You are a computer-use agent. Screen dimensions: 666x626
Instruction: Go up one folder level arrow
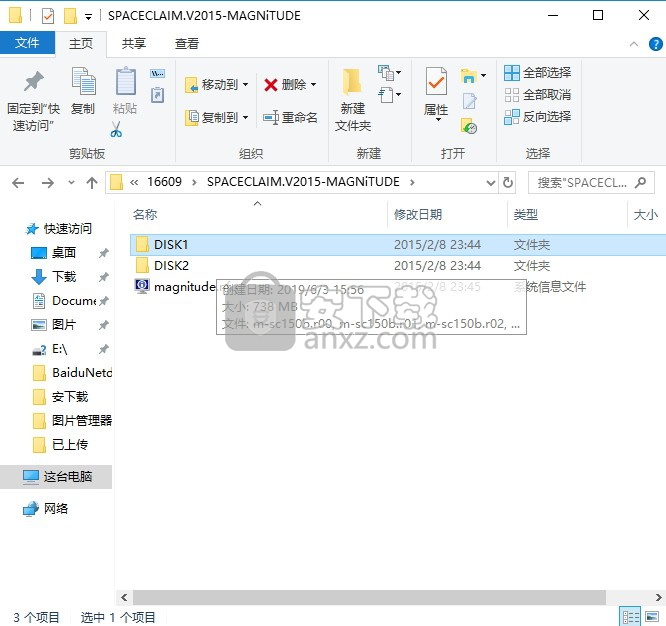click(92, 183)
